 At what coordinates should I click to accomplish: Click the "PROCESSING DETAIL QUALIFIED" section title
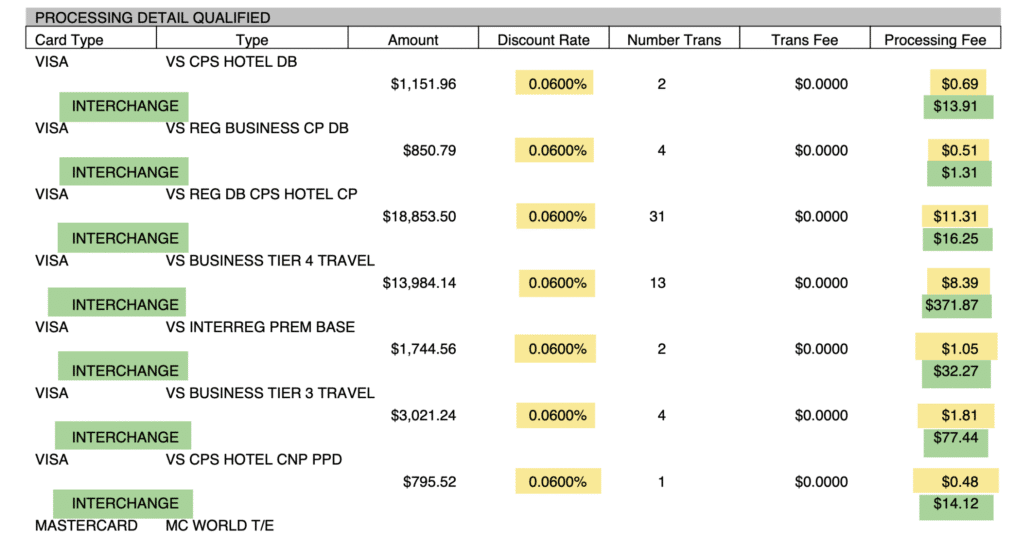coord(152,18)
